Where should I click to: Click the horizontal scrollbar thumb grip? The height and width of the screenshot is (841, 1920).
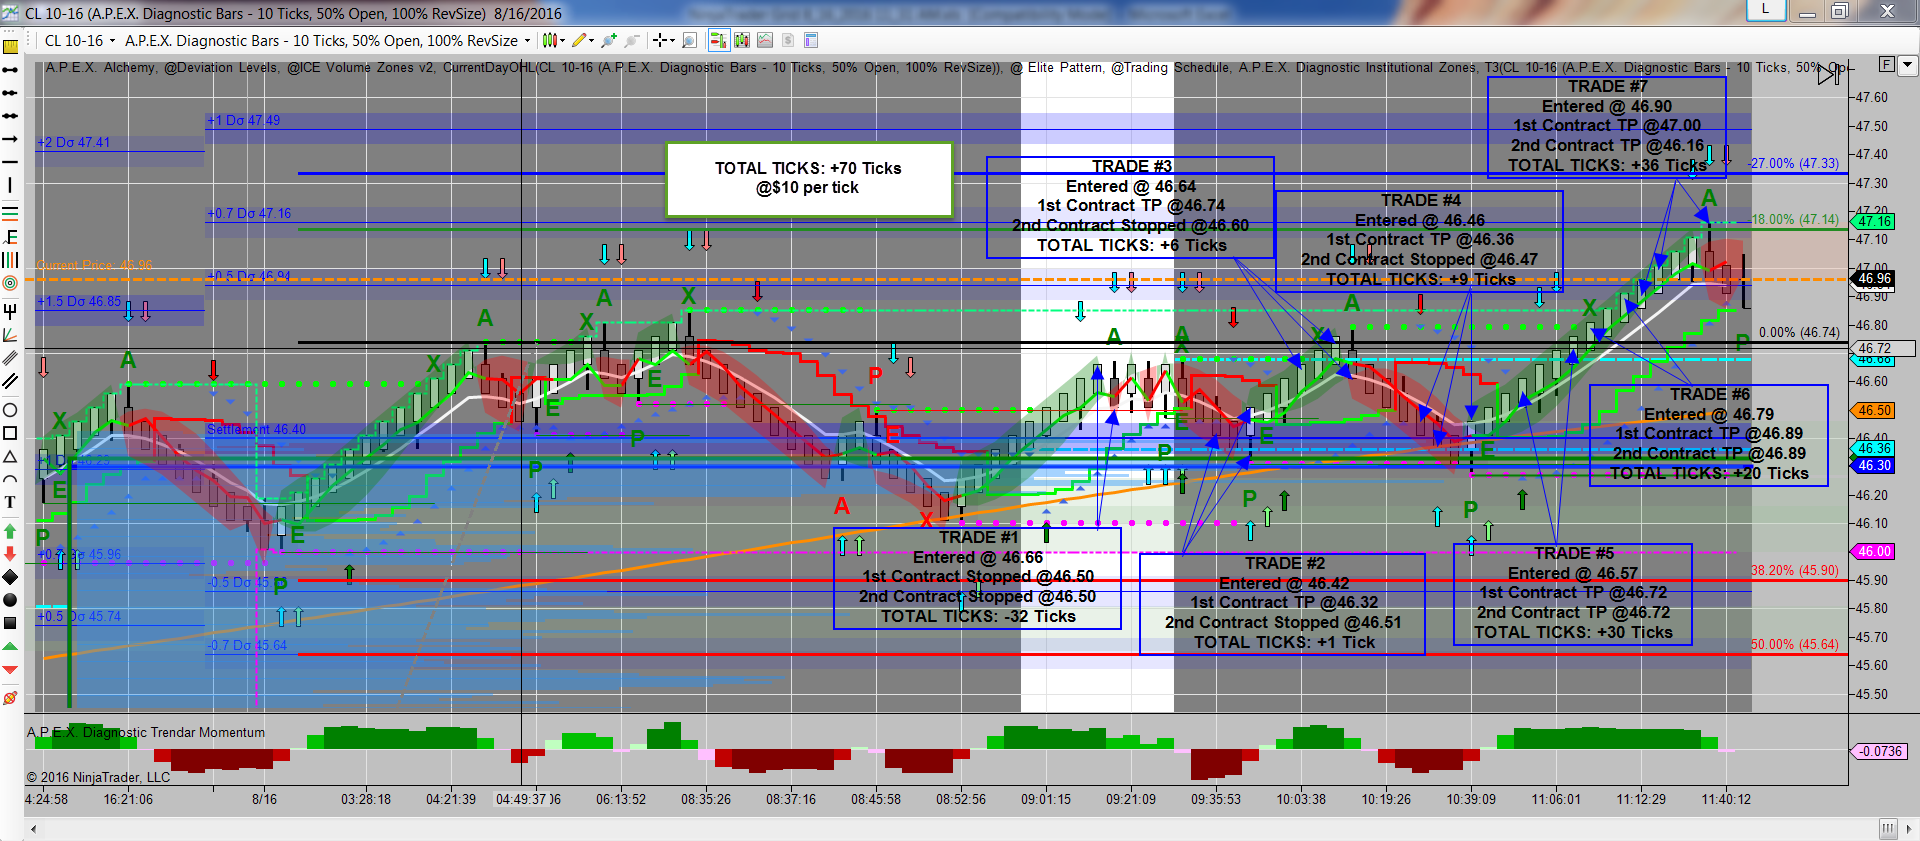point(1887,829)
